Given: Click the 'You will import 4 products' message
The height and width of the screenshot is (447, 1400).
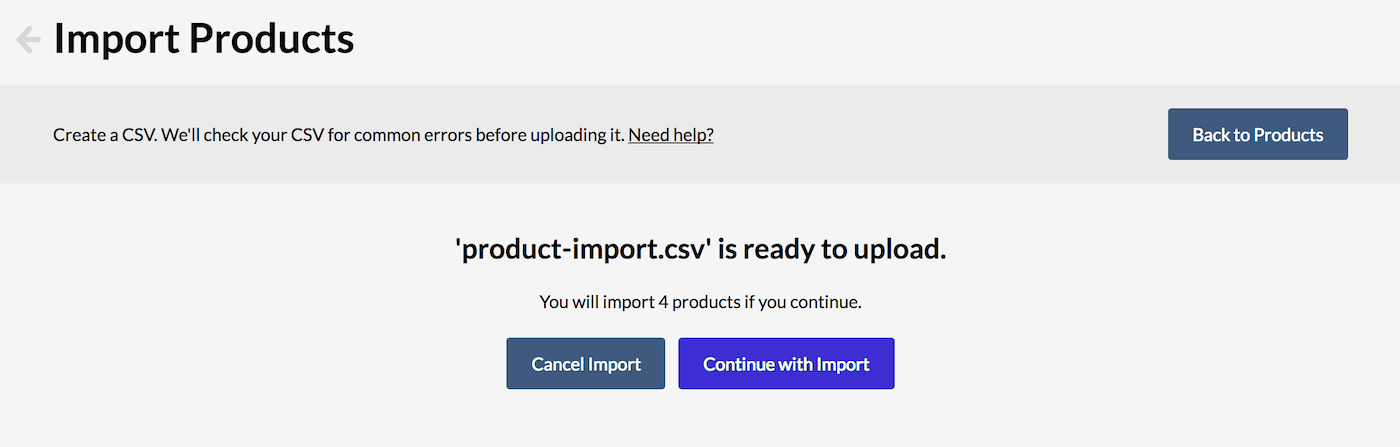Looking at the screenshot, I should pyautogui.click(x=700, y=301).
